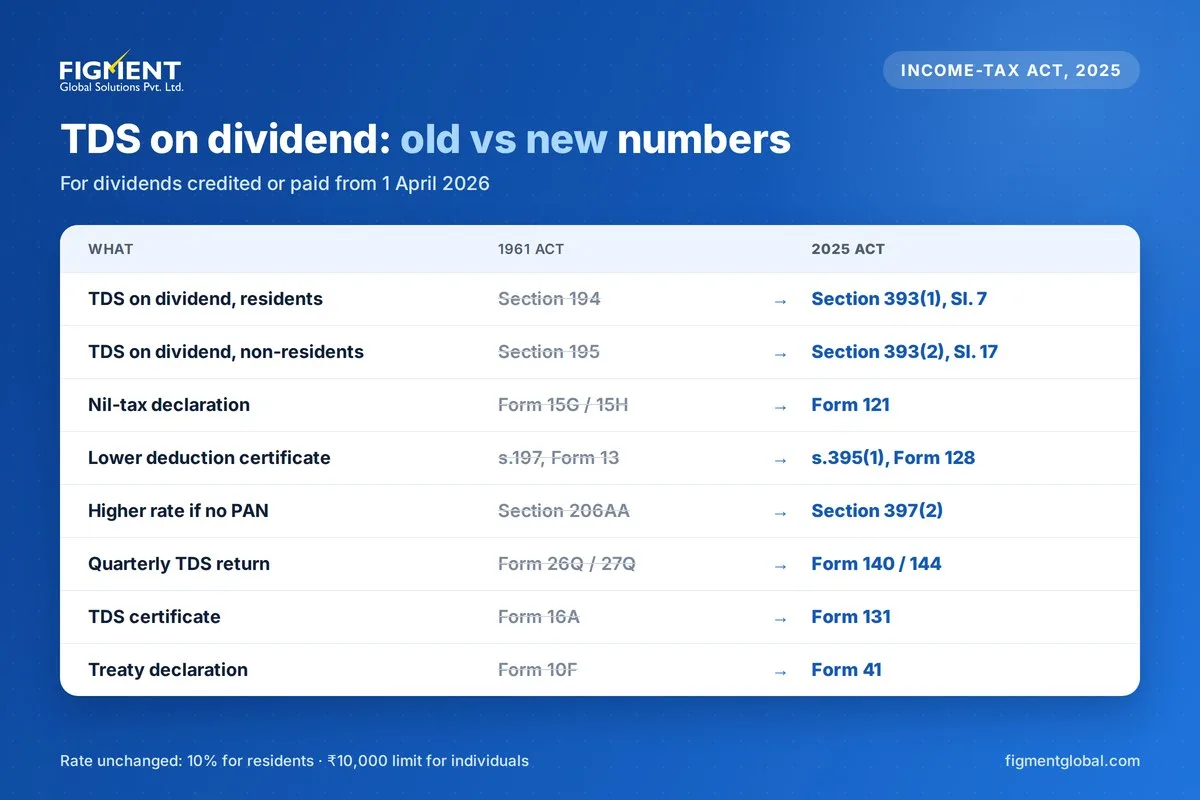Click the footer note 'Rate unchanged: 10% for residents'
This screenshot has height=800, width=1200.
[x=187, y=761]
